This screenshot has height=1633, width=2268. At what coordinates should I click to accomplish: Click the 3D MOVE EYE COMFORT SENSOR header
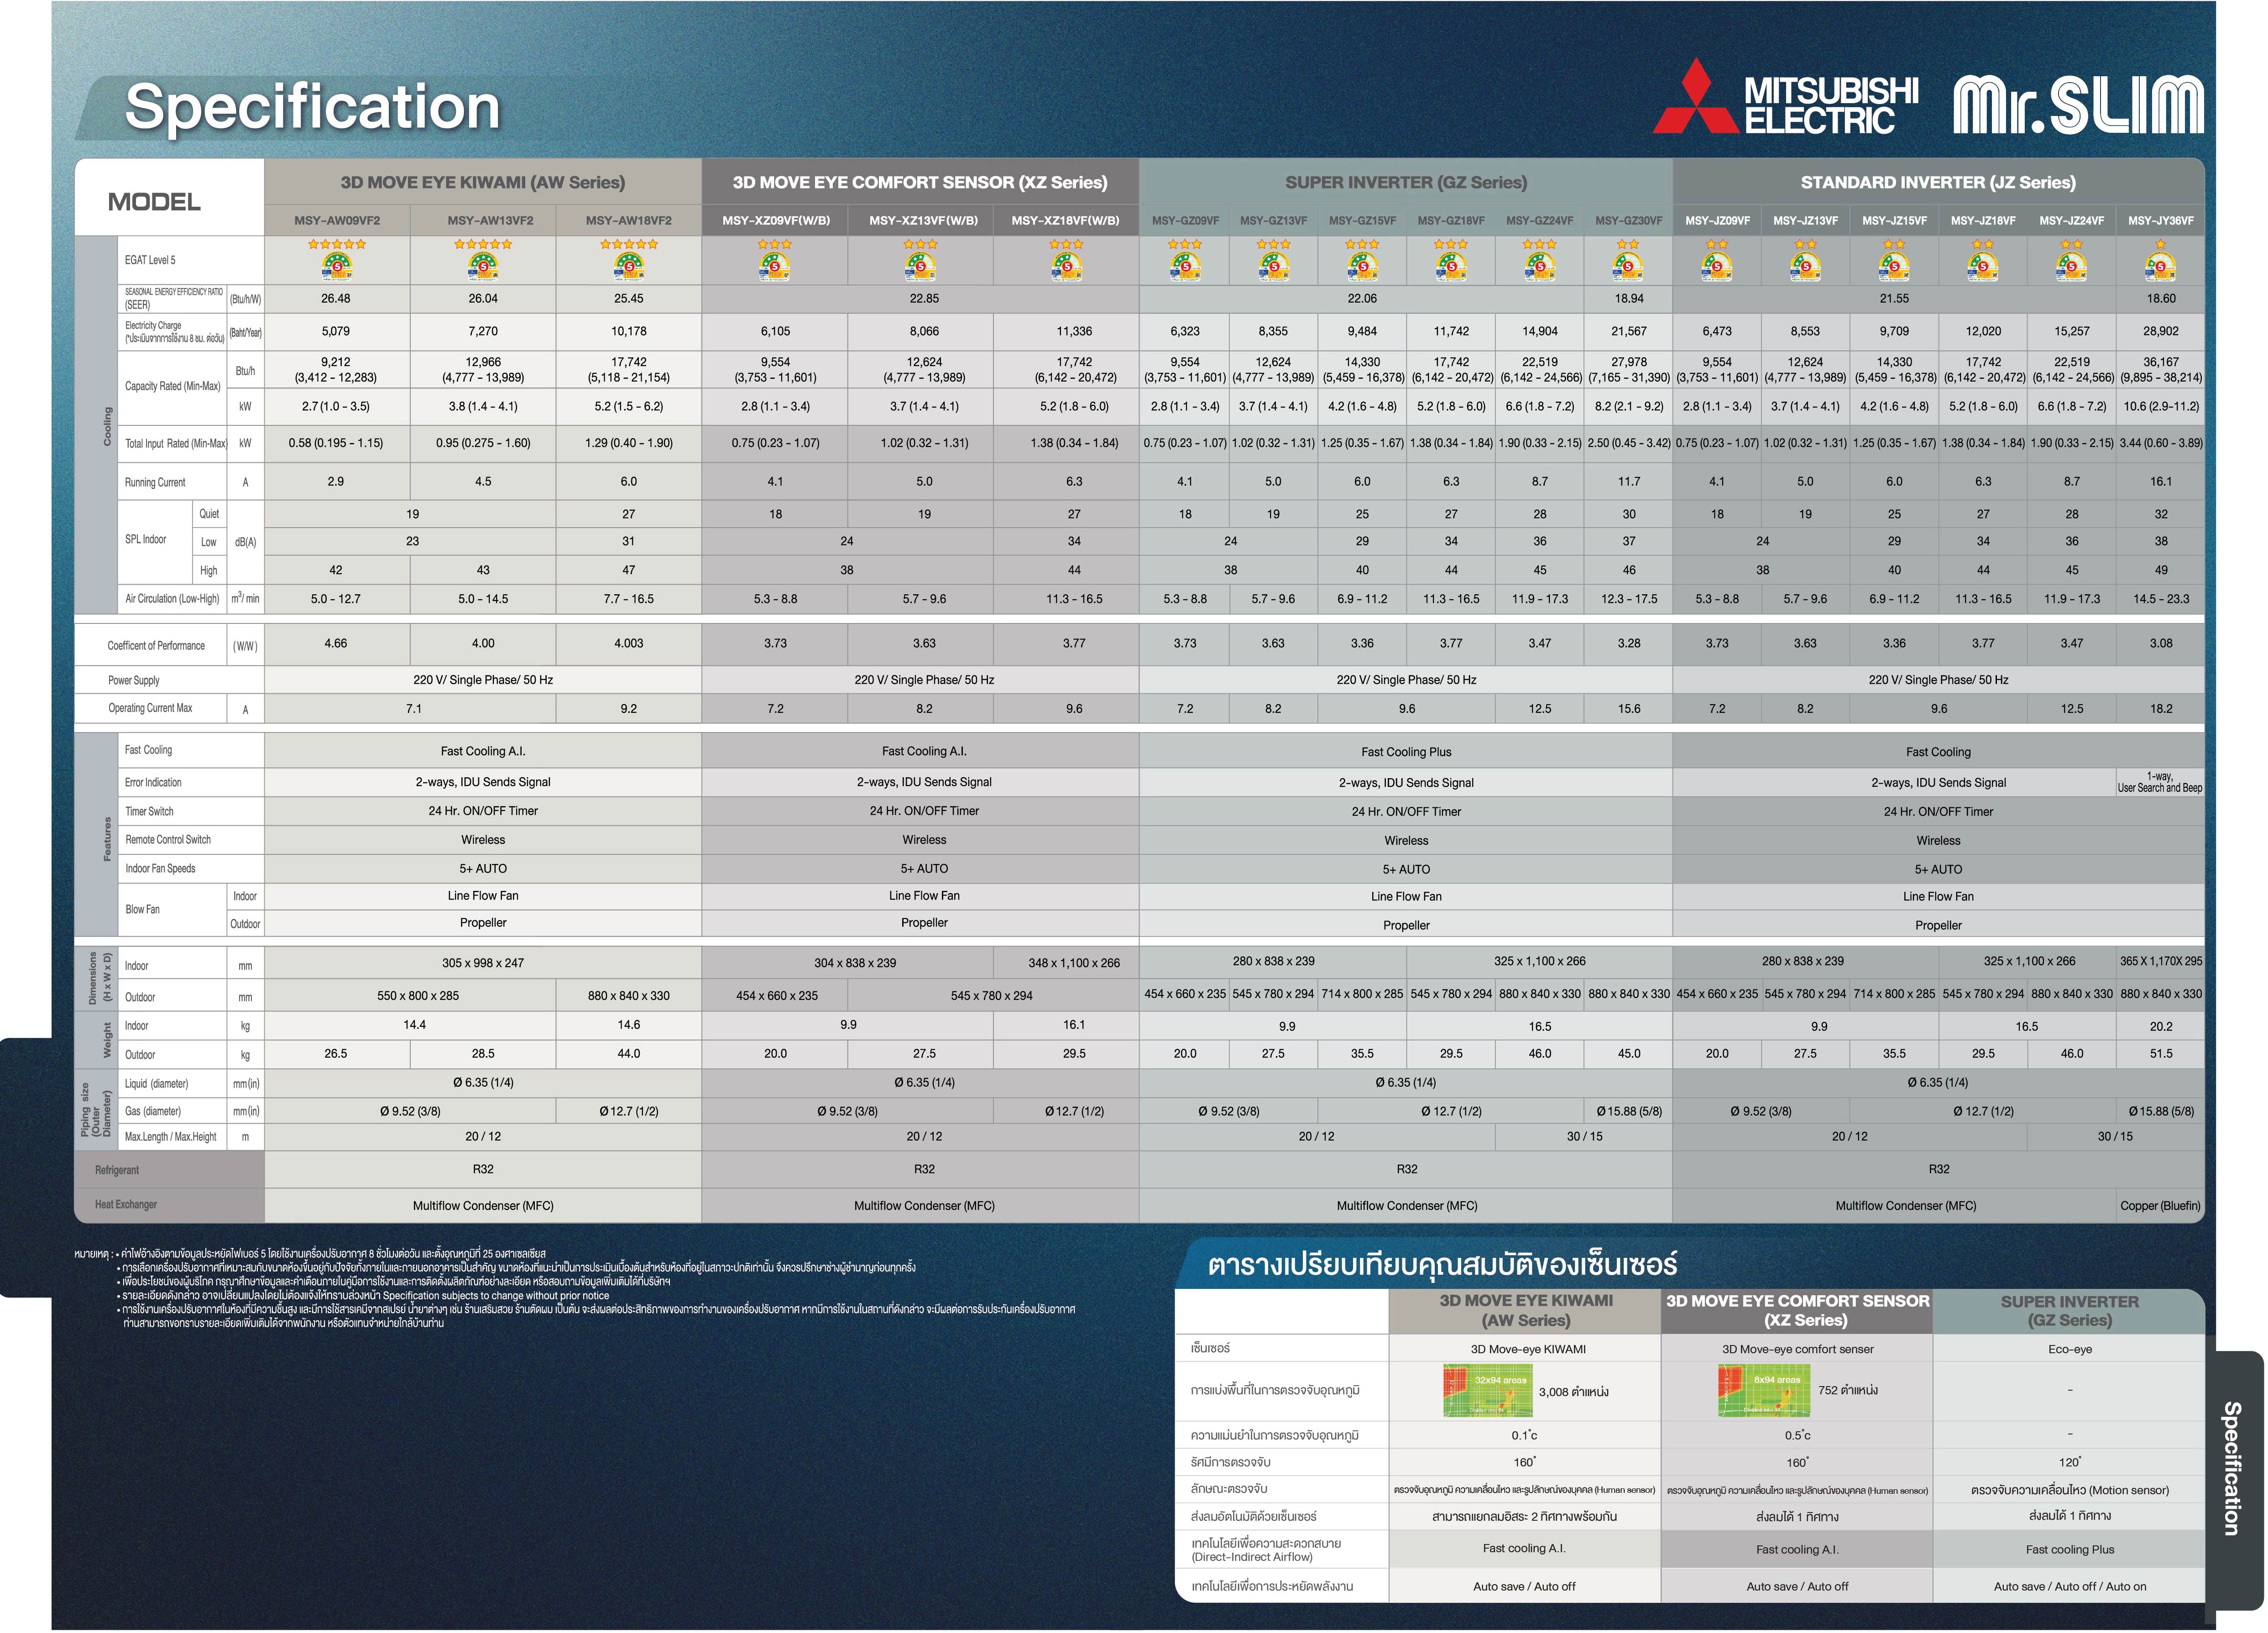tap(919, 182)
